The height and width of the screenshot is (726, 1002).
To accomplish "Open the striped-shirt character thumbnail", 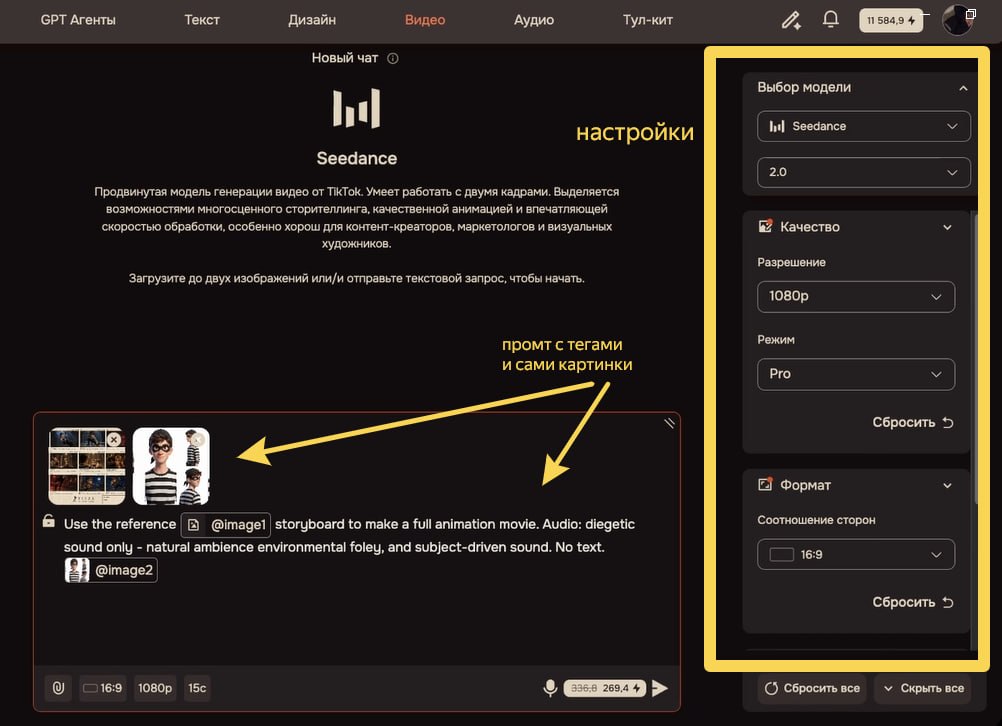I will coord(171,466).
